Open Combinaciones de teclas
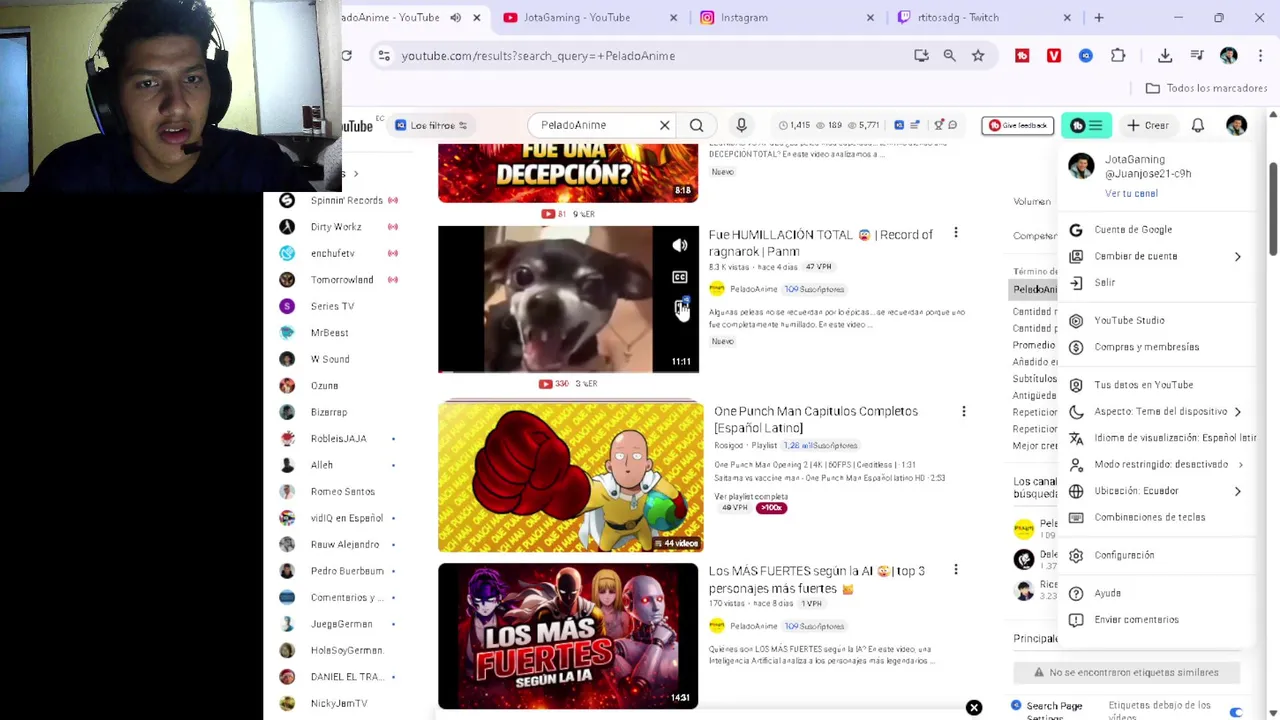The image size is (1280, 720). [1156, 517]
